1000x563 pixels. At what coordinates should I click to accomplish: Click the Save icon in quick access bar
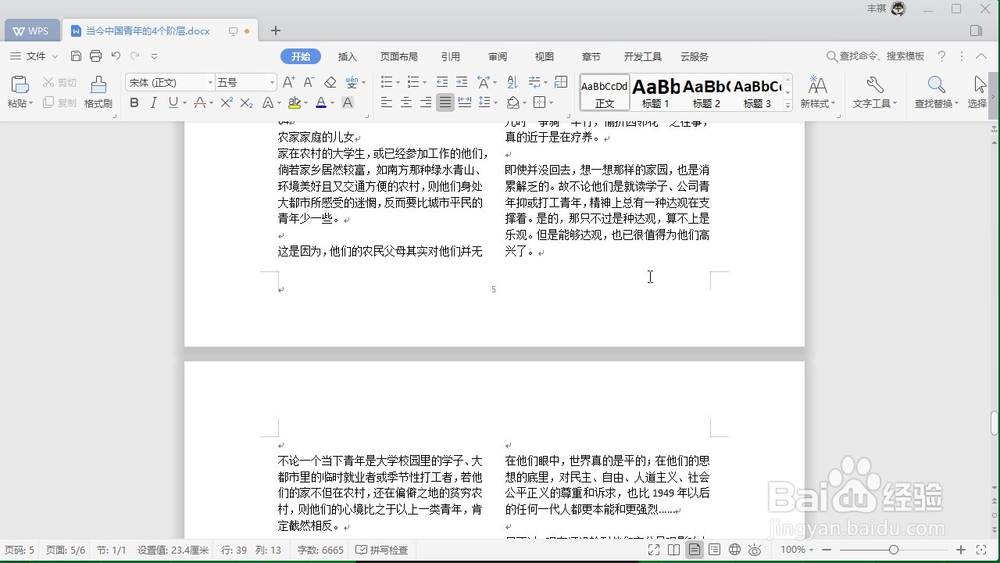click(x=76, y=56)
